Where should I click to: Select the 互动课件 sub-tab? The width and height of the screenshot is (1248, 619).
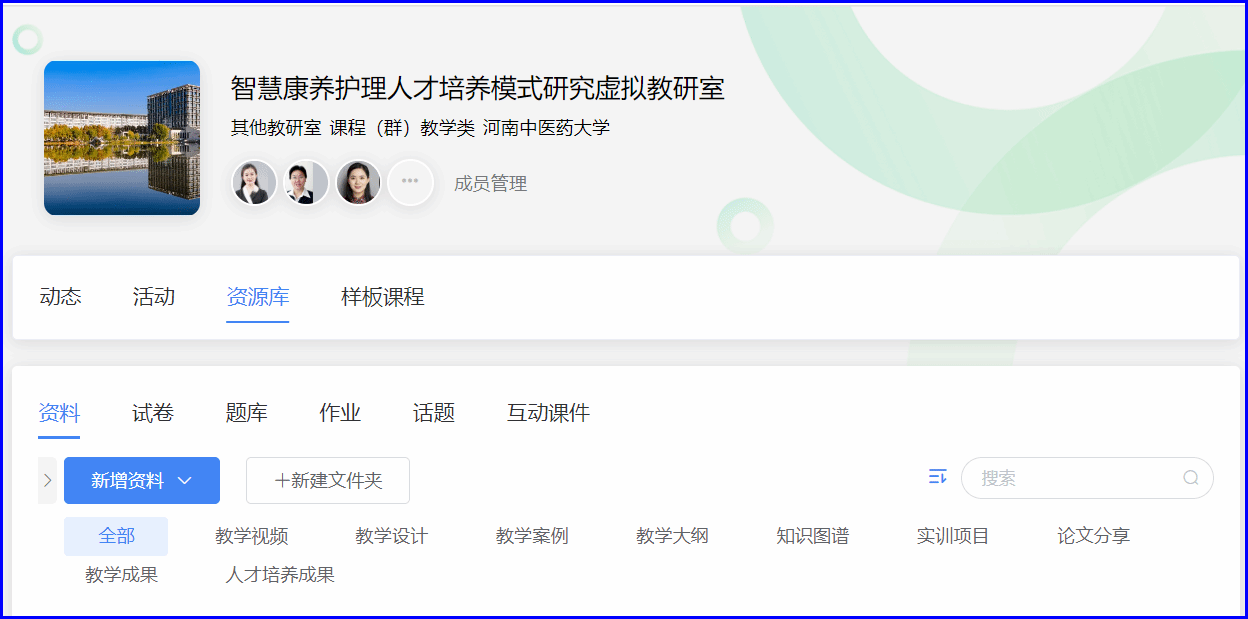click(548, 413)
